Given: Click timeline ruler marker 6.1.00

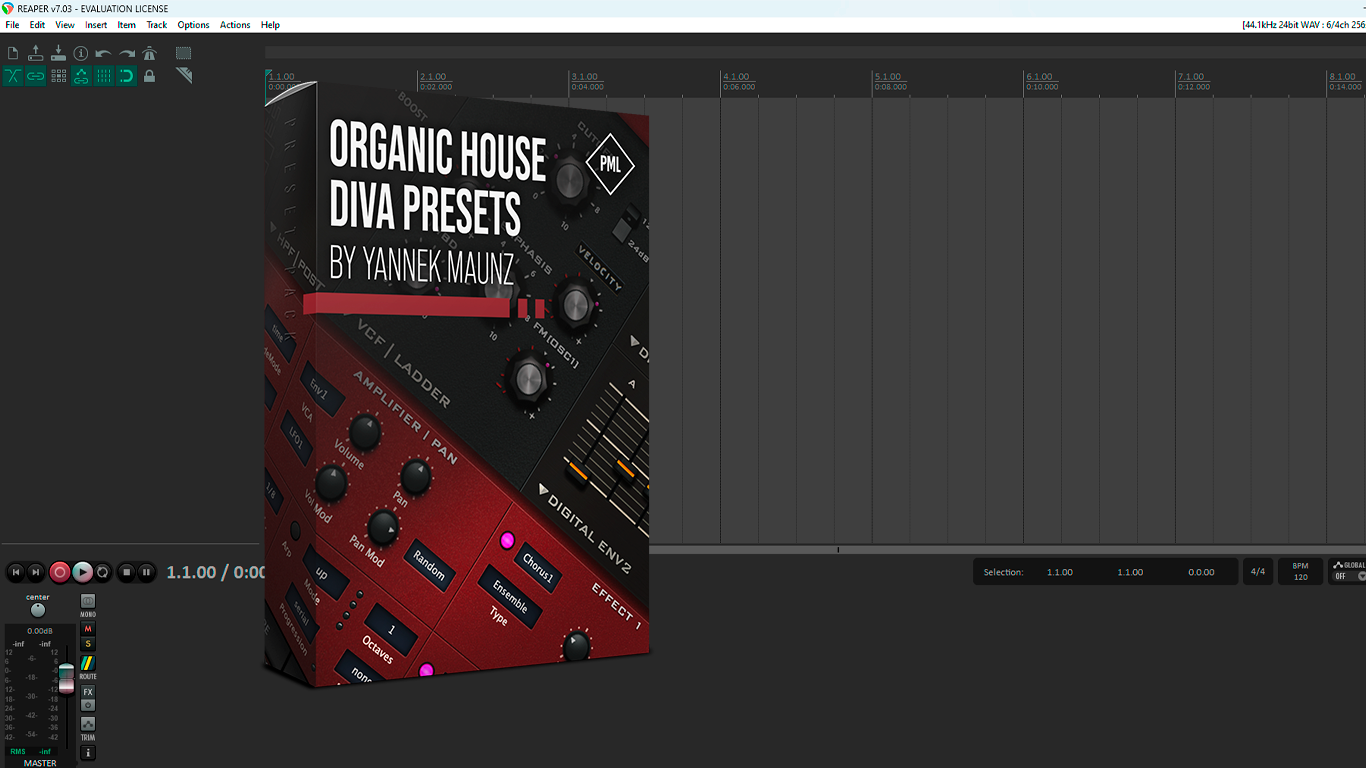Looking at the screenshot, I should [x=1040, y=77].
